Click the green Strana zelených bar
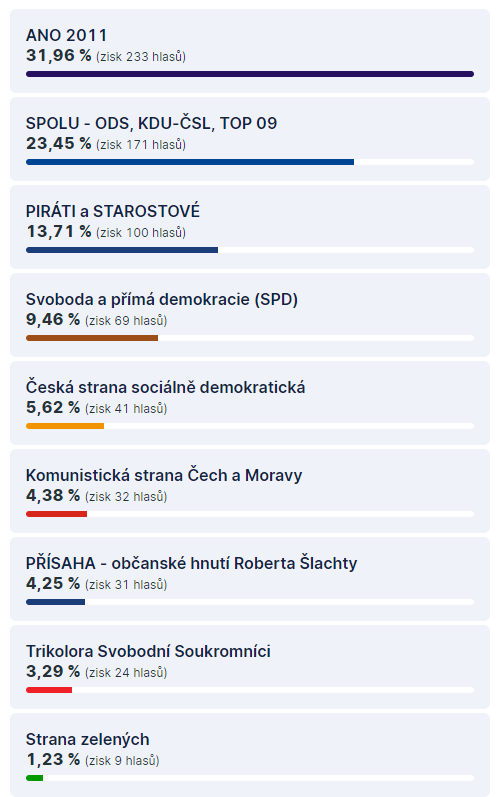This screenshot has height=797, width=497. tap(35, 778)
